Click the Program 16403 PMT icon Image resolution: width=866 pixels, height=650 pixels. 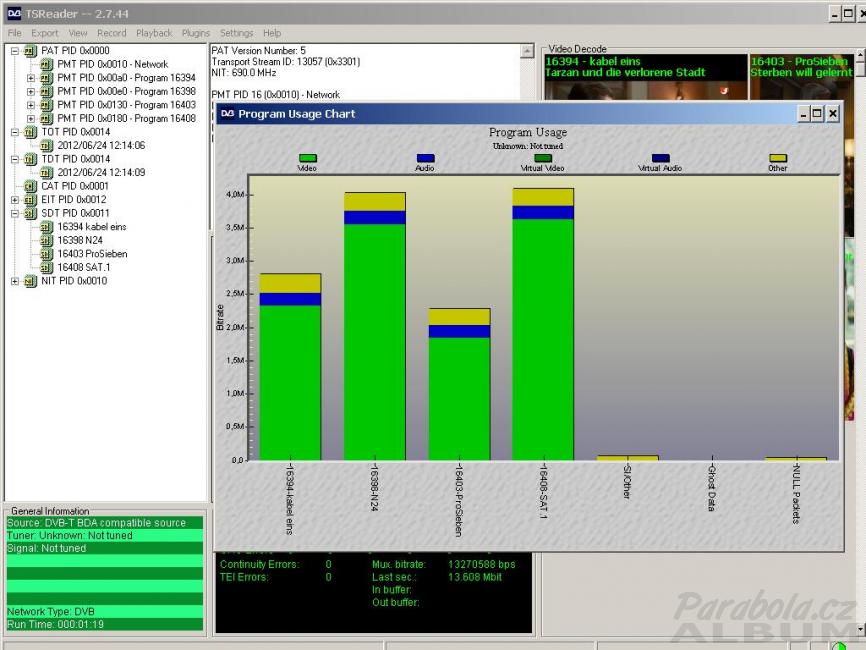[x=47, y=105]
